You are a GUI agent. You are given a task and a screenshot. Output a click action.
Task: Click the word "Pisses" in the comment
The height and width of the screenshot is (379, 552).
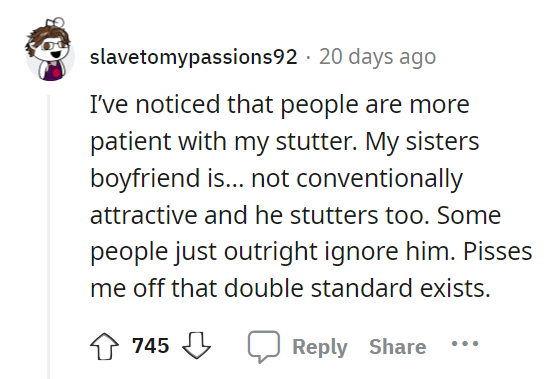(497, 252)
